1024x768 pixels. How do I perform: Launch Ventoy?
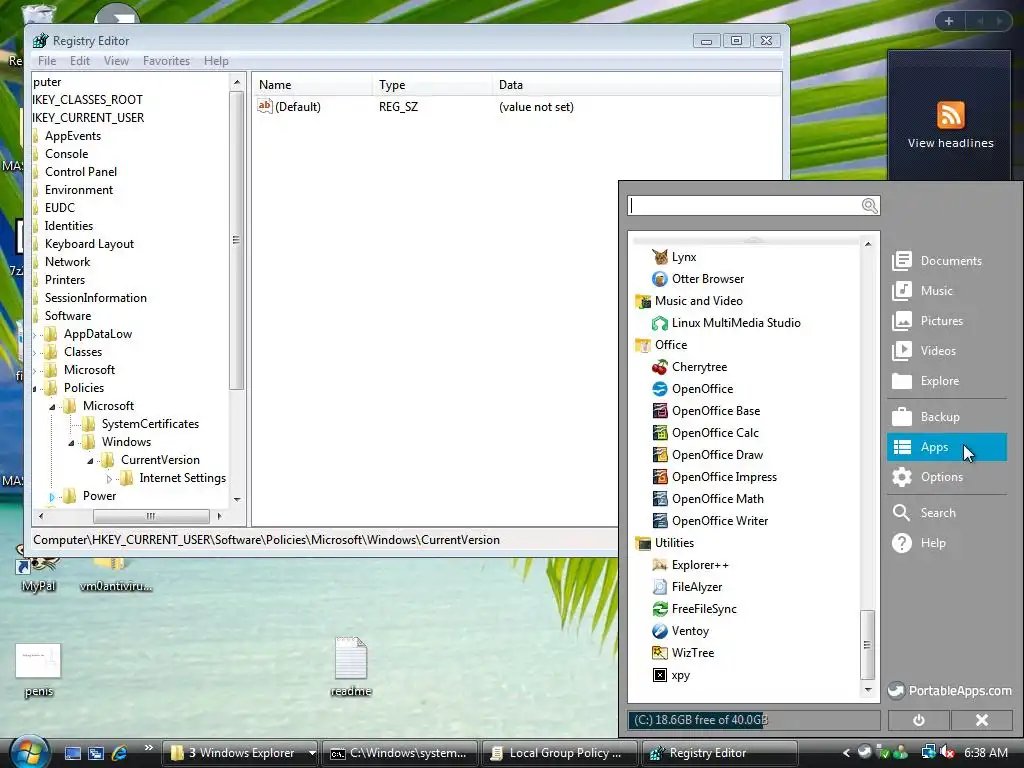pyautogui.click(x=680, y=631)
